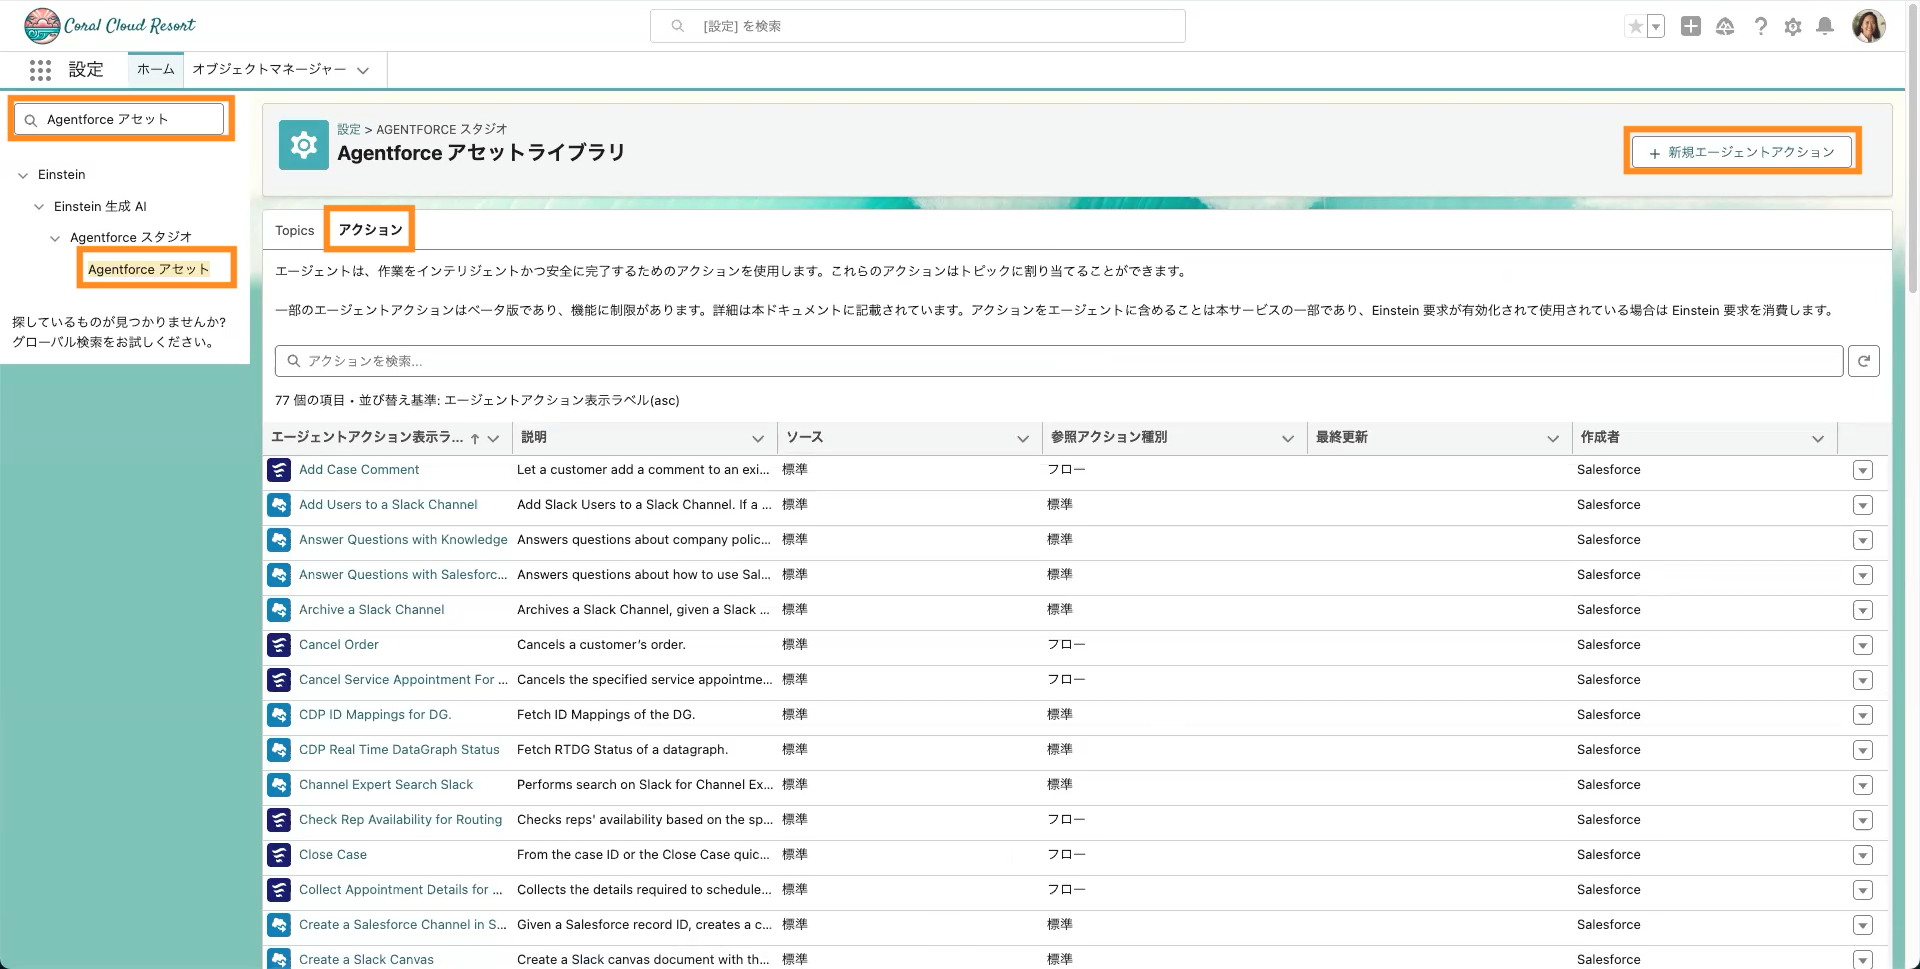Screen dimensions: 1920x969
Task: Collapse the Einstein tree node
Action: tap(23, 175)
